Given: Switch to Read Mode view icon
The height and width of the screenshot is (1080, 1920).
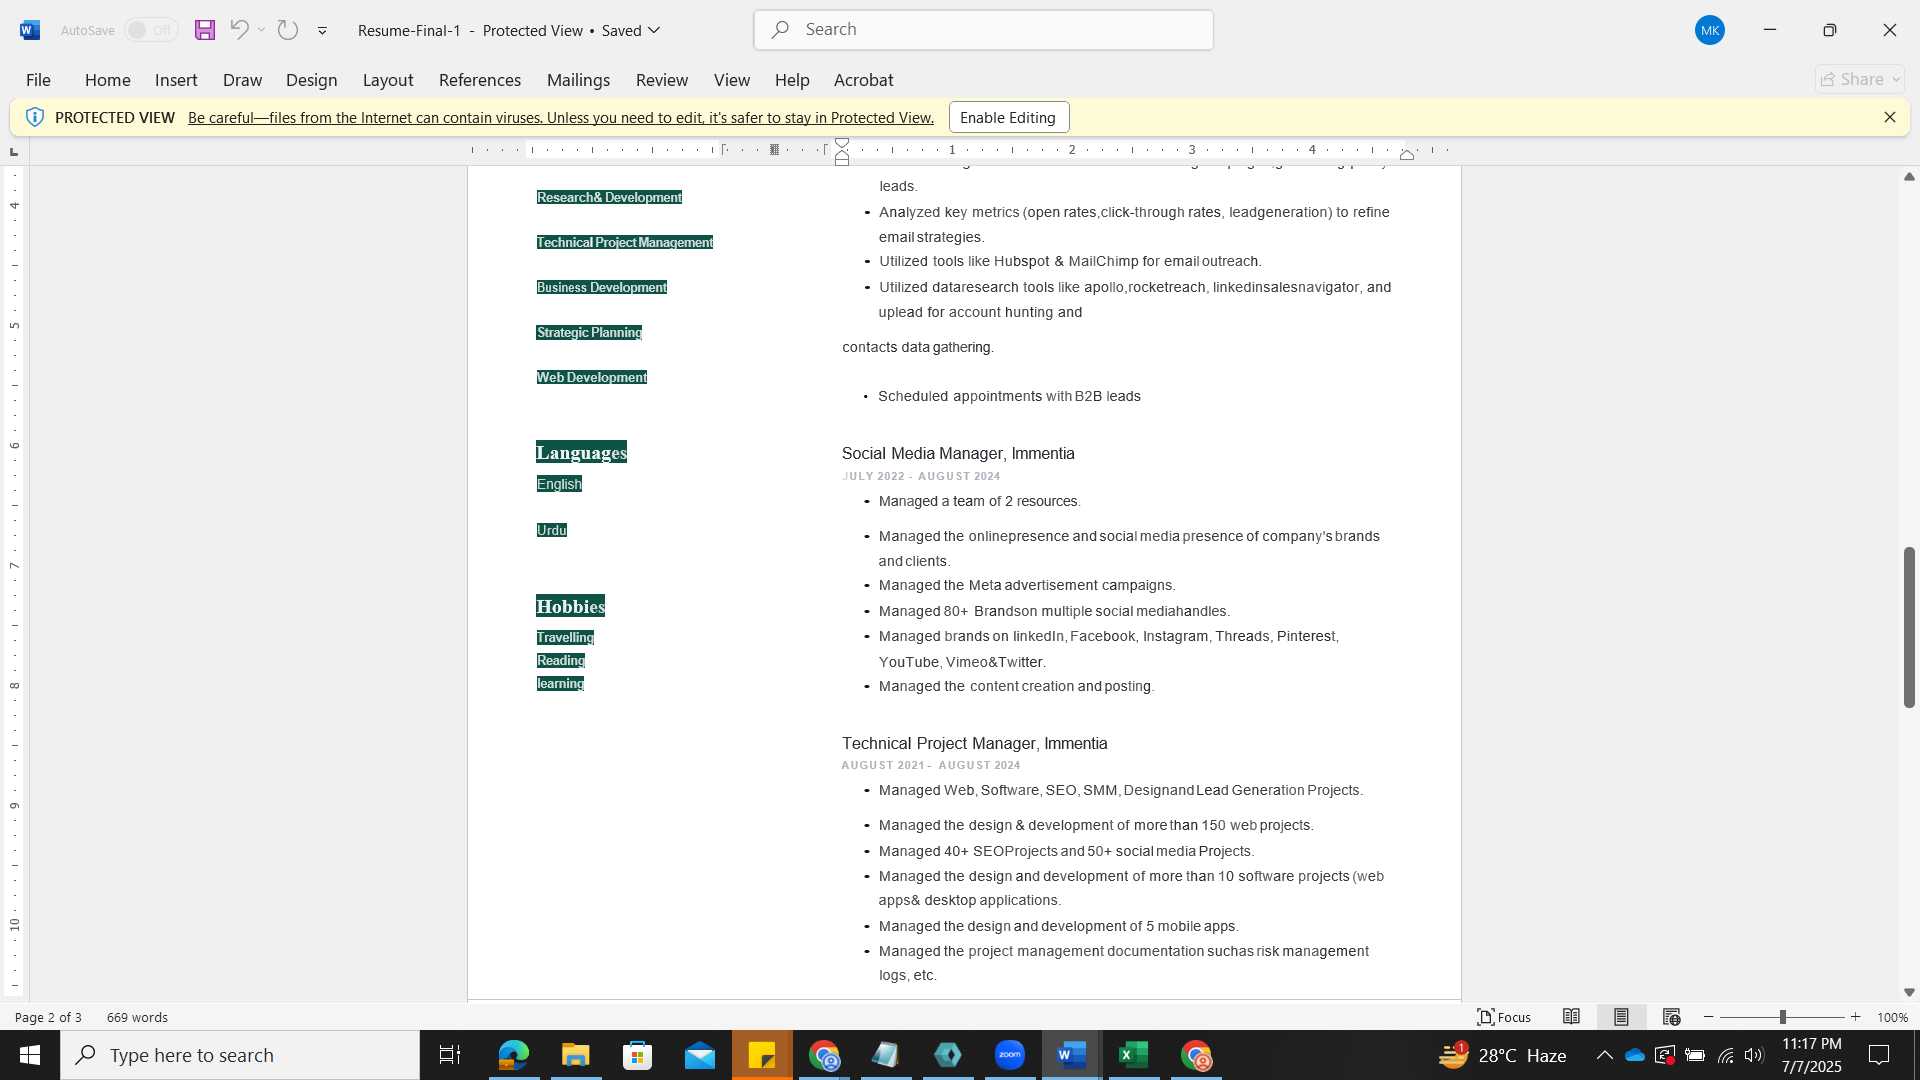Looking at the screenshot, I should click(x=1572, y=1017).
